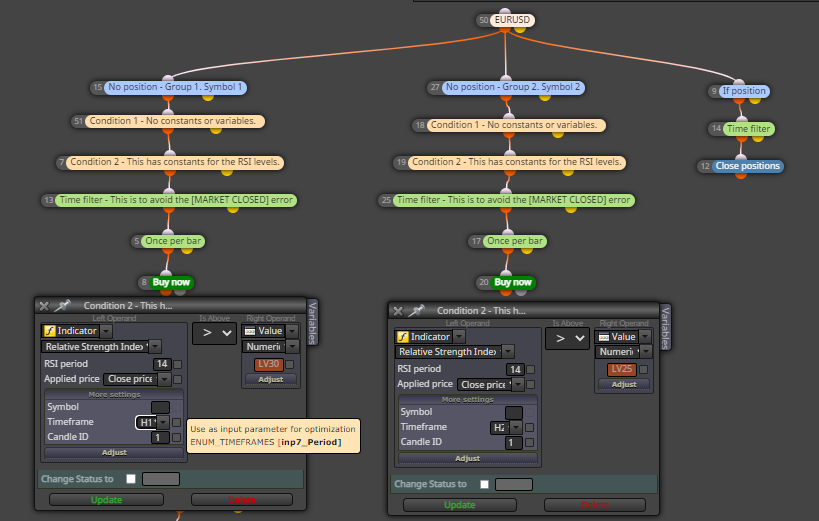Toggle Timeframe optimization checkbox in left panel

[177, 422]
